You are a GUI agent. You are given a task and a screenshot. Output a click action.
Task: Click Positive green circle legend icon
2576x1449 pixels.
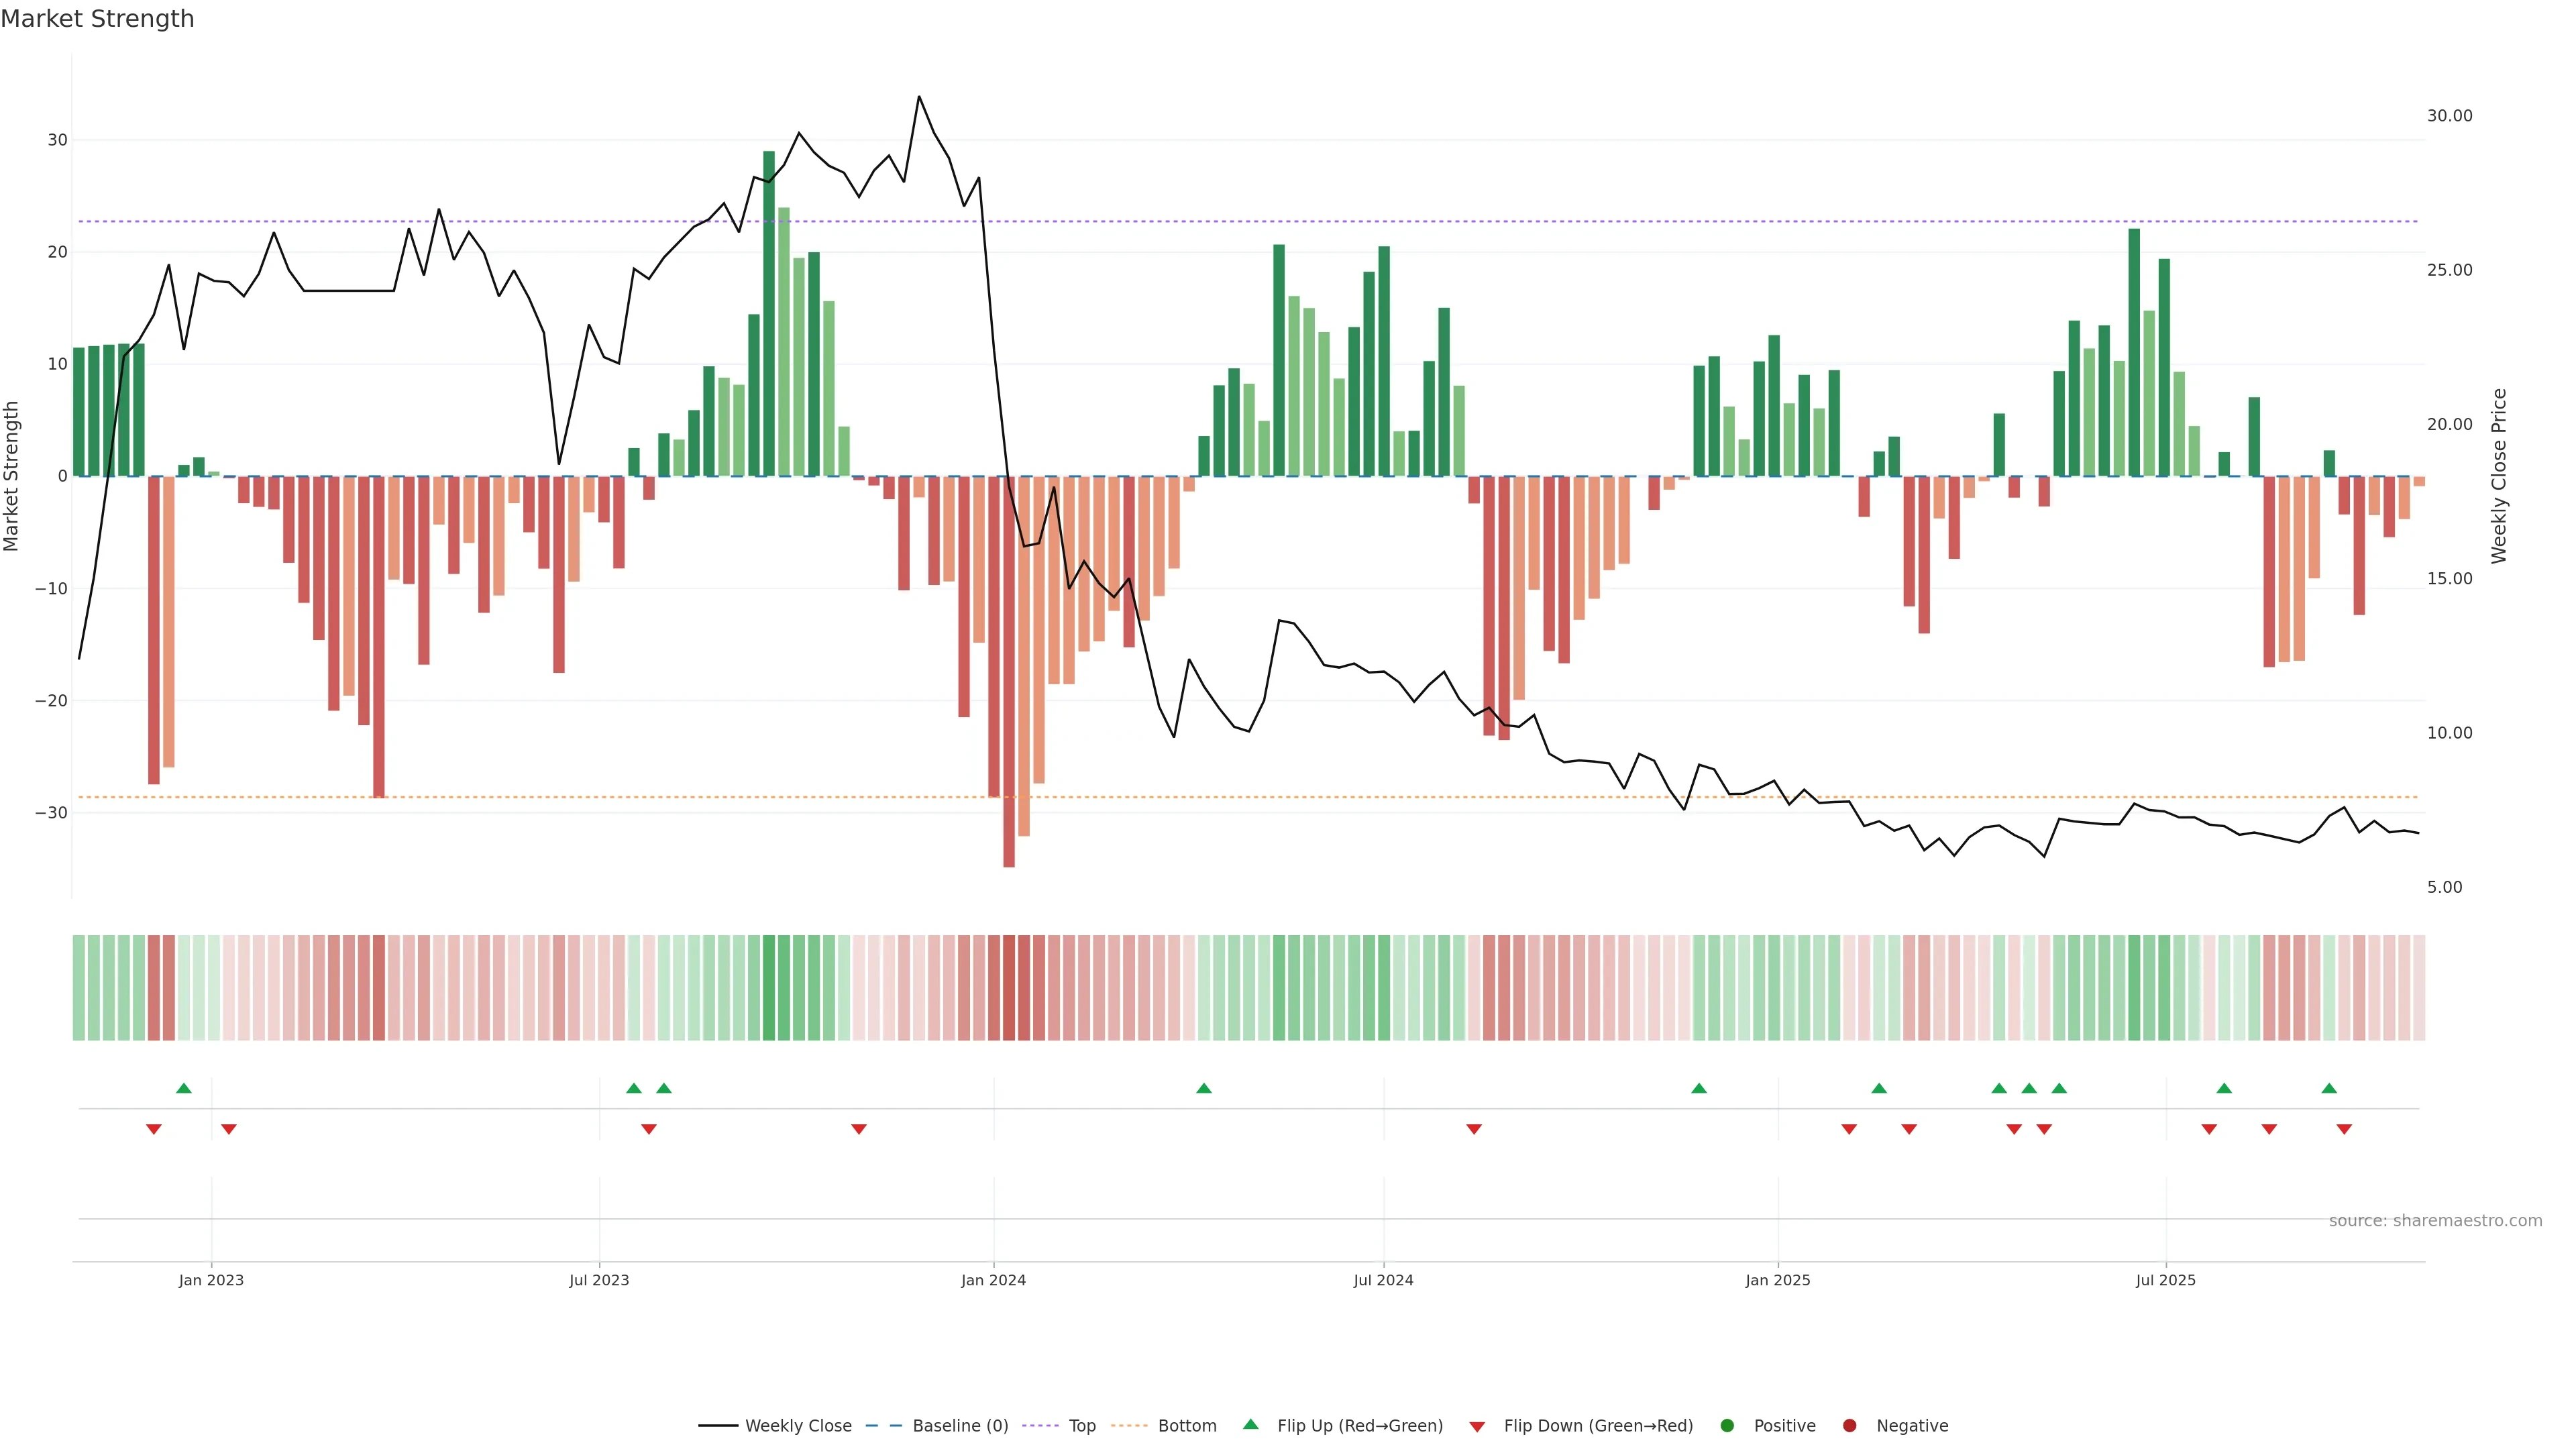tap(1727, 1426)
